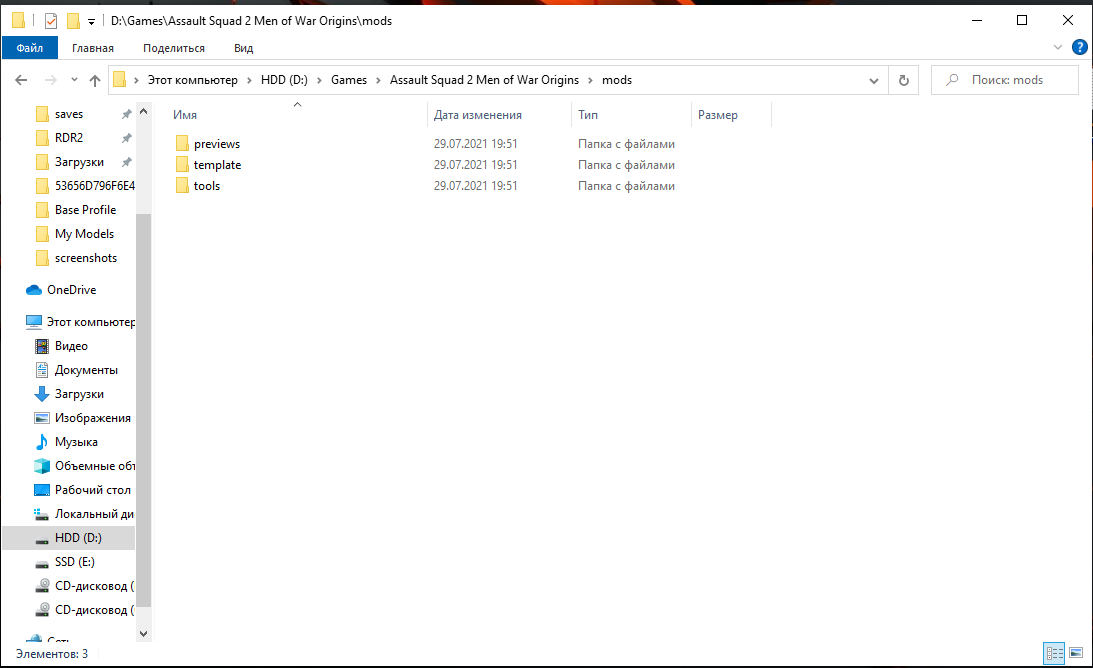The image size is (1093, 668).
Task: Open Объемные объекты in sidebar
Action: point(84,466)
